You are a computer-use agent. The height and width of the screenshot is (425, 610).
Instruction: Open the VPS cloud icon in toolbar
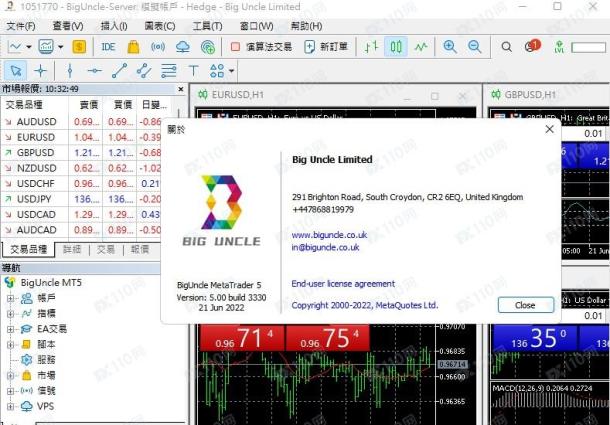tap(183, 47)
